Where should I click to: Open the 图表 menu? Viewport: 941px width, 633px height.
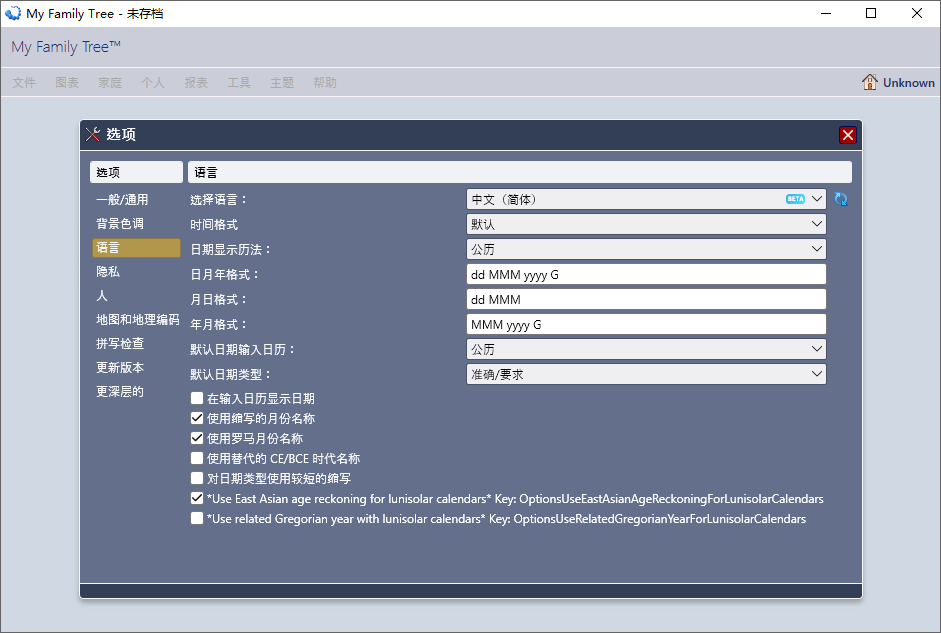(x=67, y=83)
